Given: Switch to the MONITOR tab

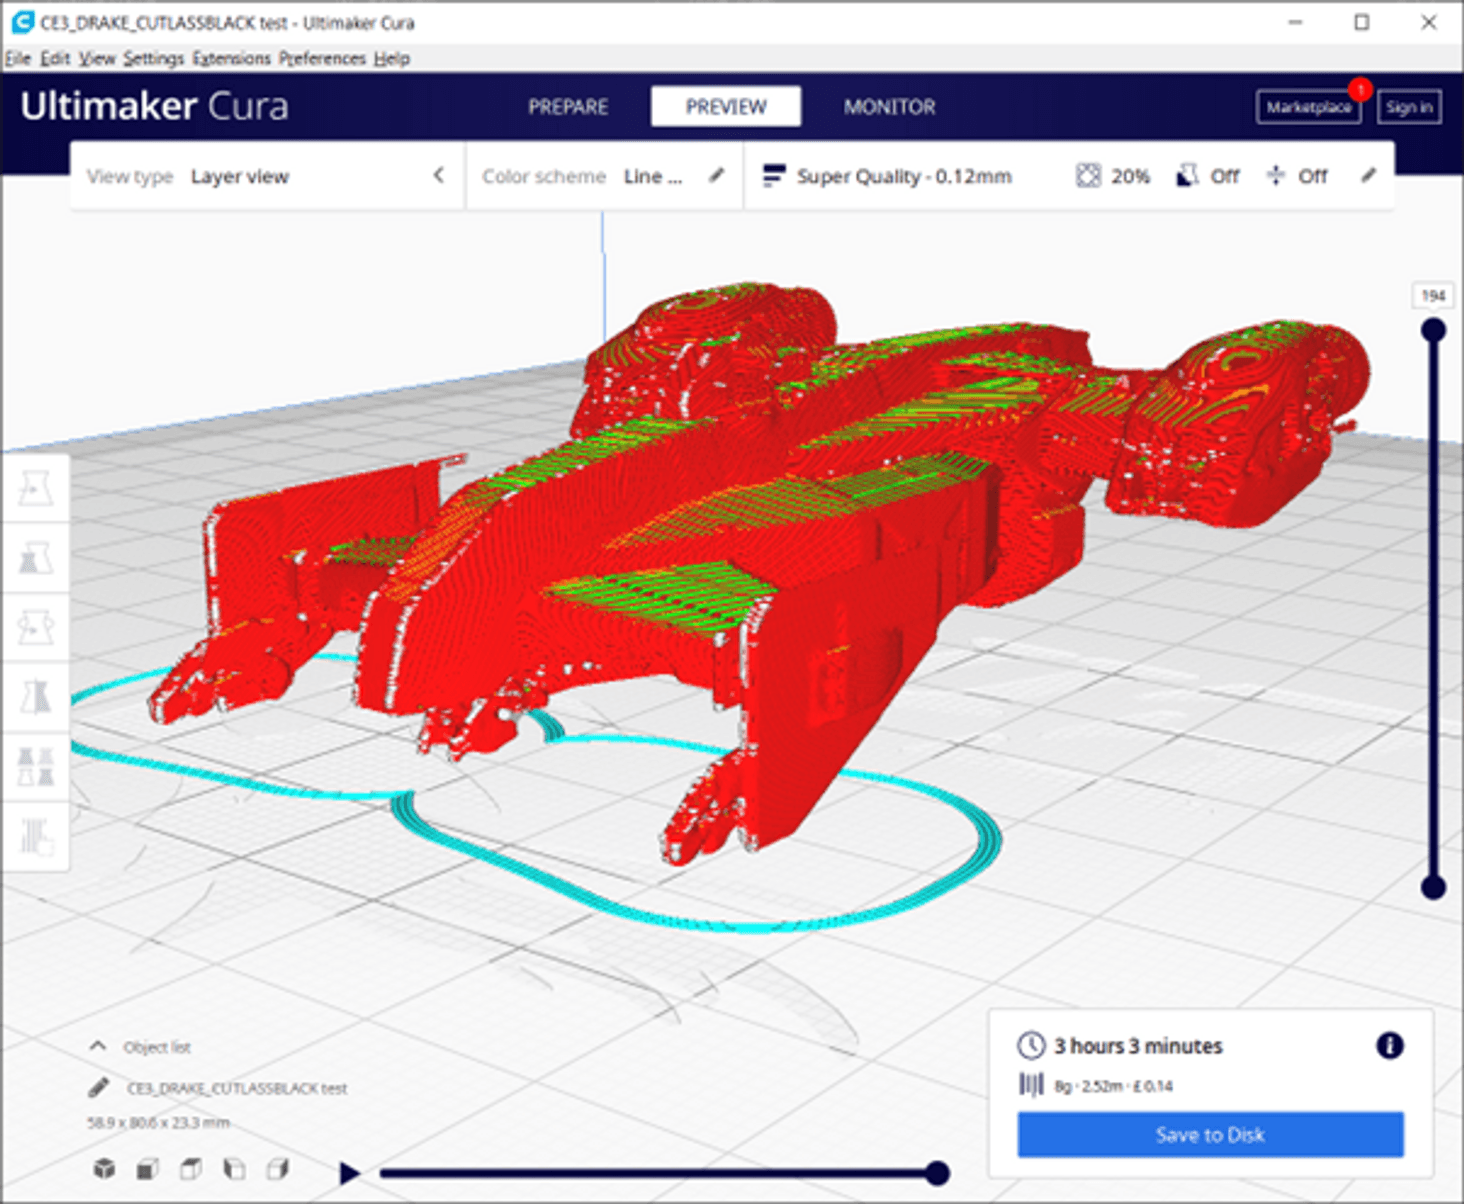Looking at the screenshot, I should click(x=889, y=106).
